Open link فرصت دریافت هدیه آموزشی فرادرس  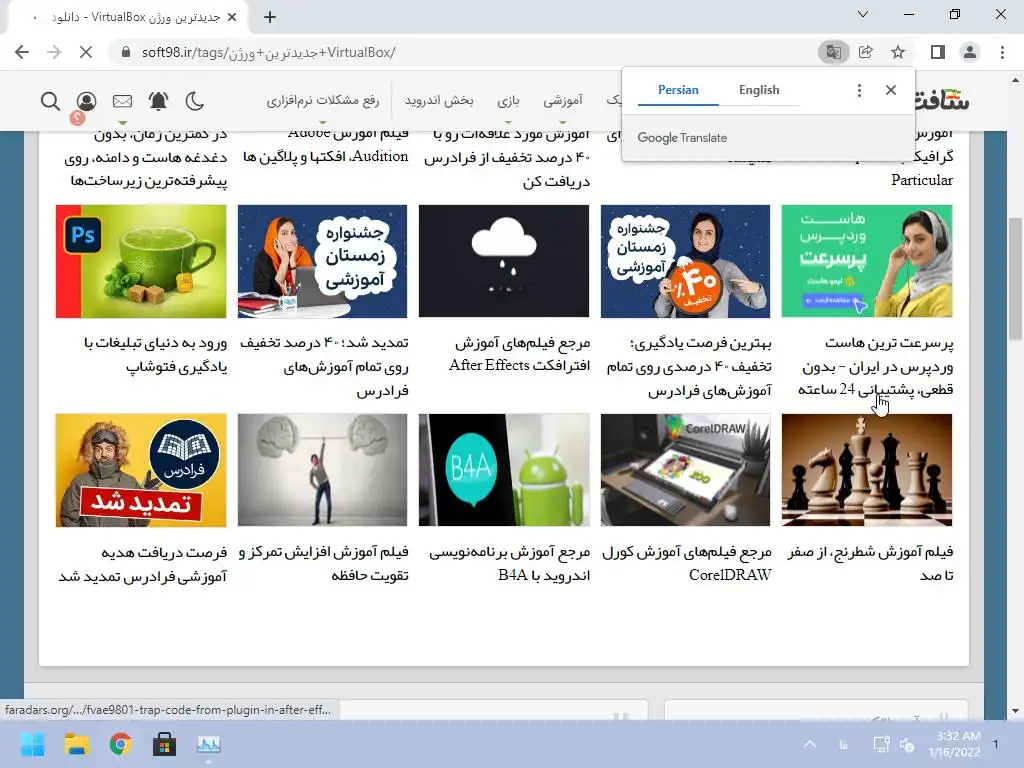(x=142, y=564)
